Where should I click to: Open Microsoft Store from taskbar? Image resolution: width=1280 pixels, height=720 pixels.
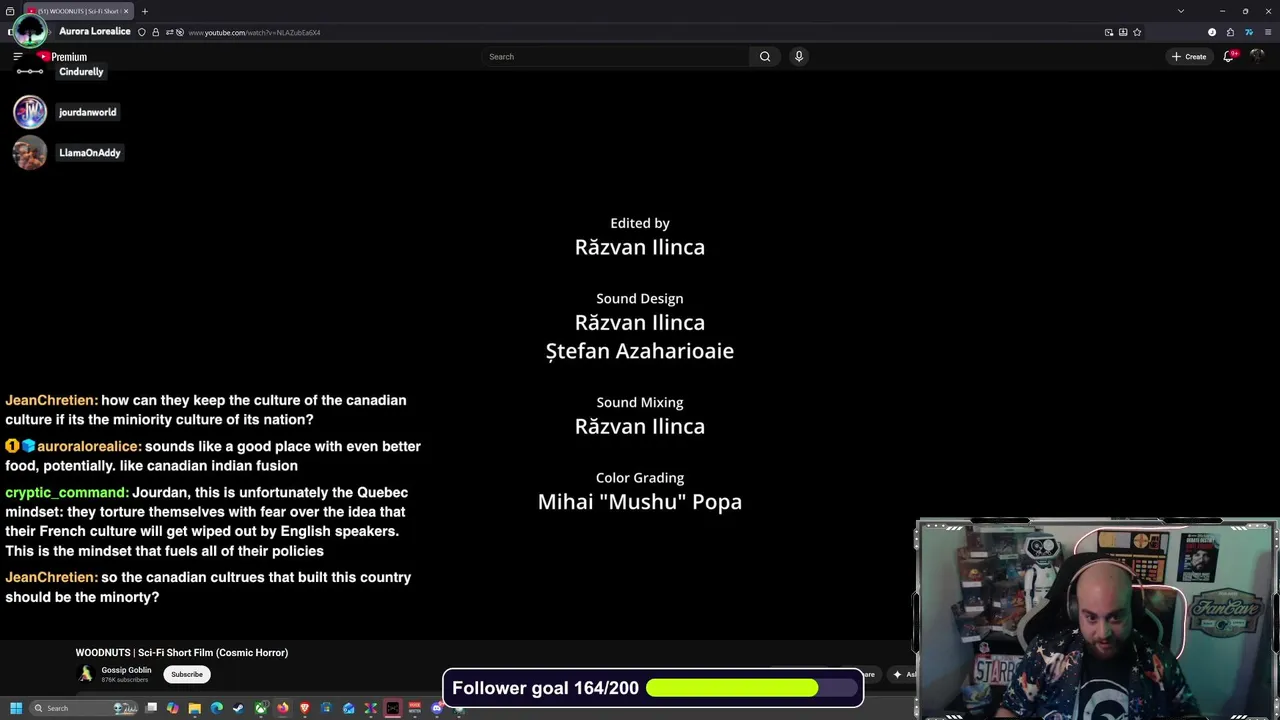point(326,708)
